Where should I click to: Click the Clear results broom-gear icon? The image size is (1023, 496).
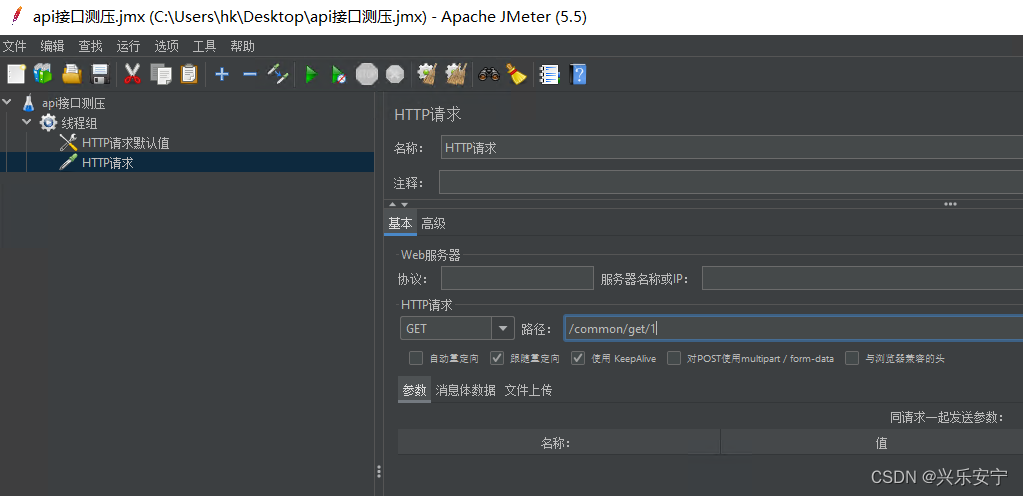(x=427, y=74)
